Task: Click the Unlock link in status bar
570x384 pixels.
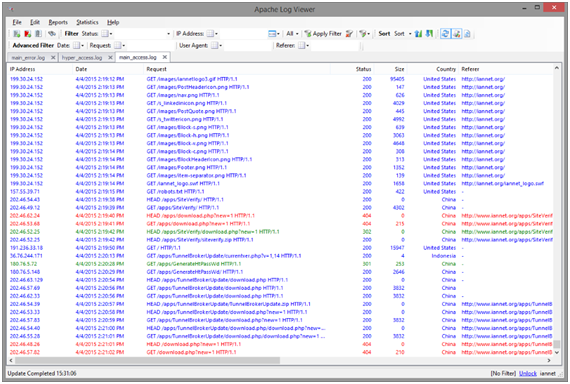Action: click(x=527, y=373)
